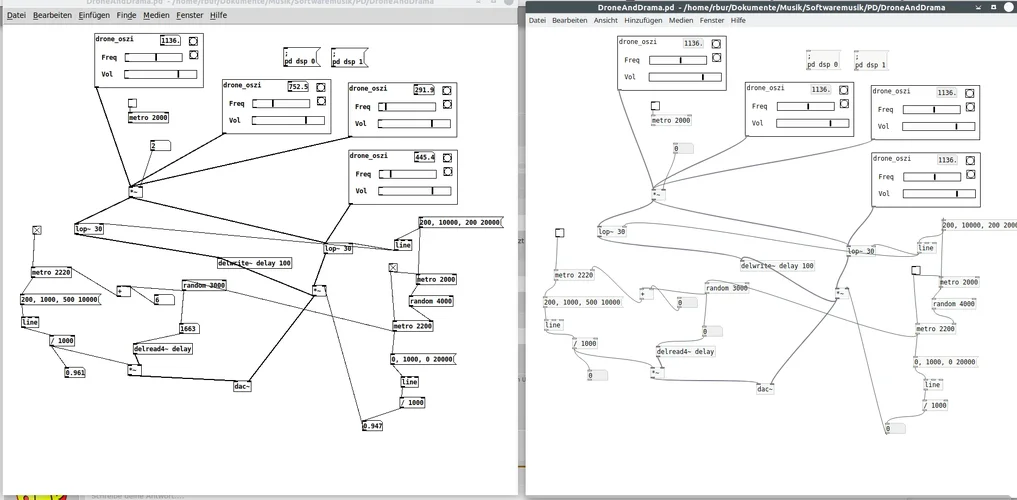1017x500 pixels.
Task: Click message '0, 1000, 0 20000' in the right window
Action: coord(945,362)
